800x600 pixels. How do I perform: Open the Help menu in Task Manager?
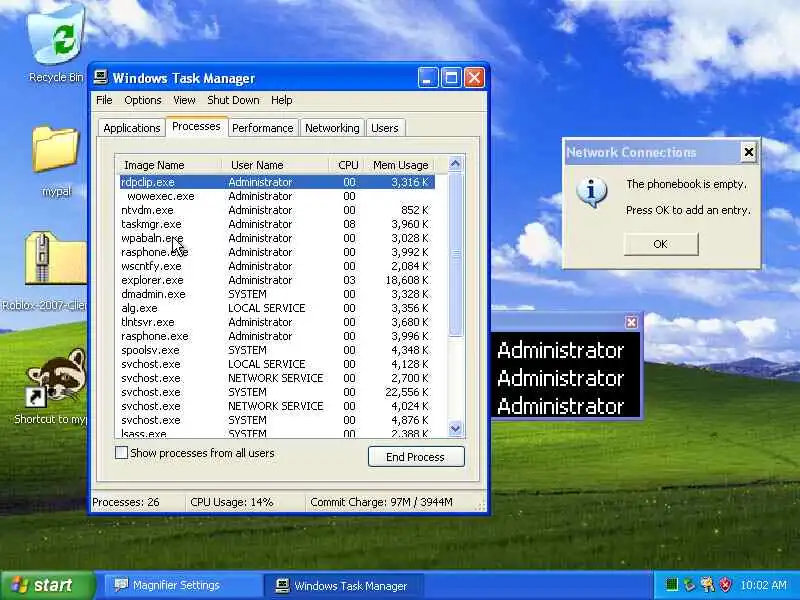tap(282, 100)
